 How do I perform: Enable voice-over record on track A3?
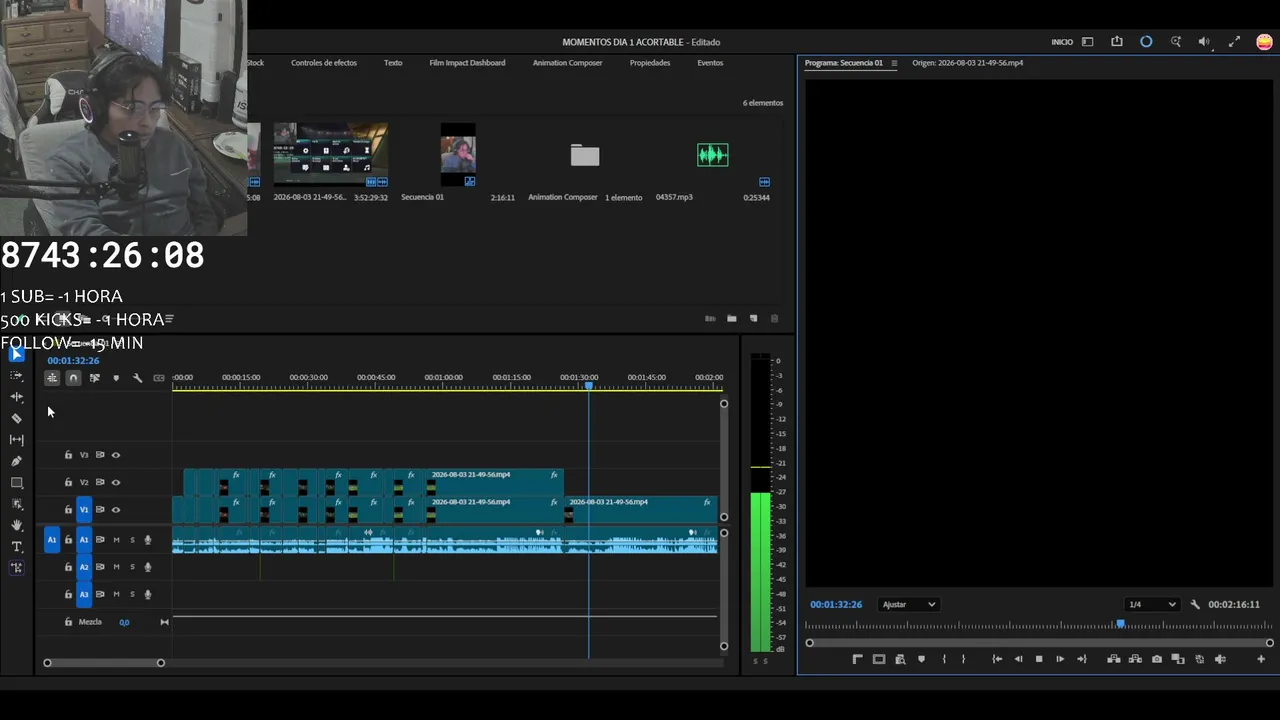148,594
